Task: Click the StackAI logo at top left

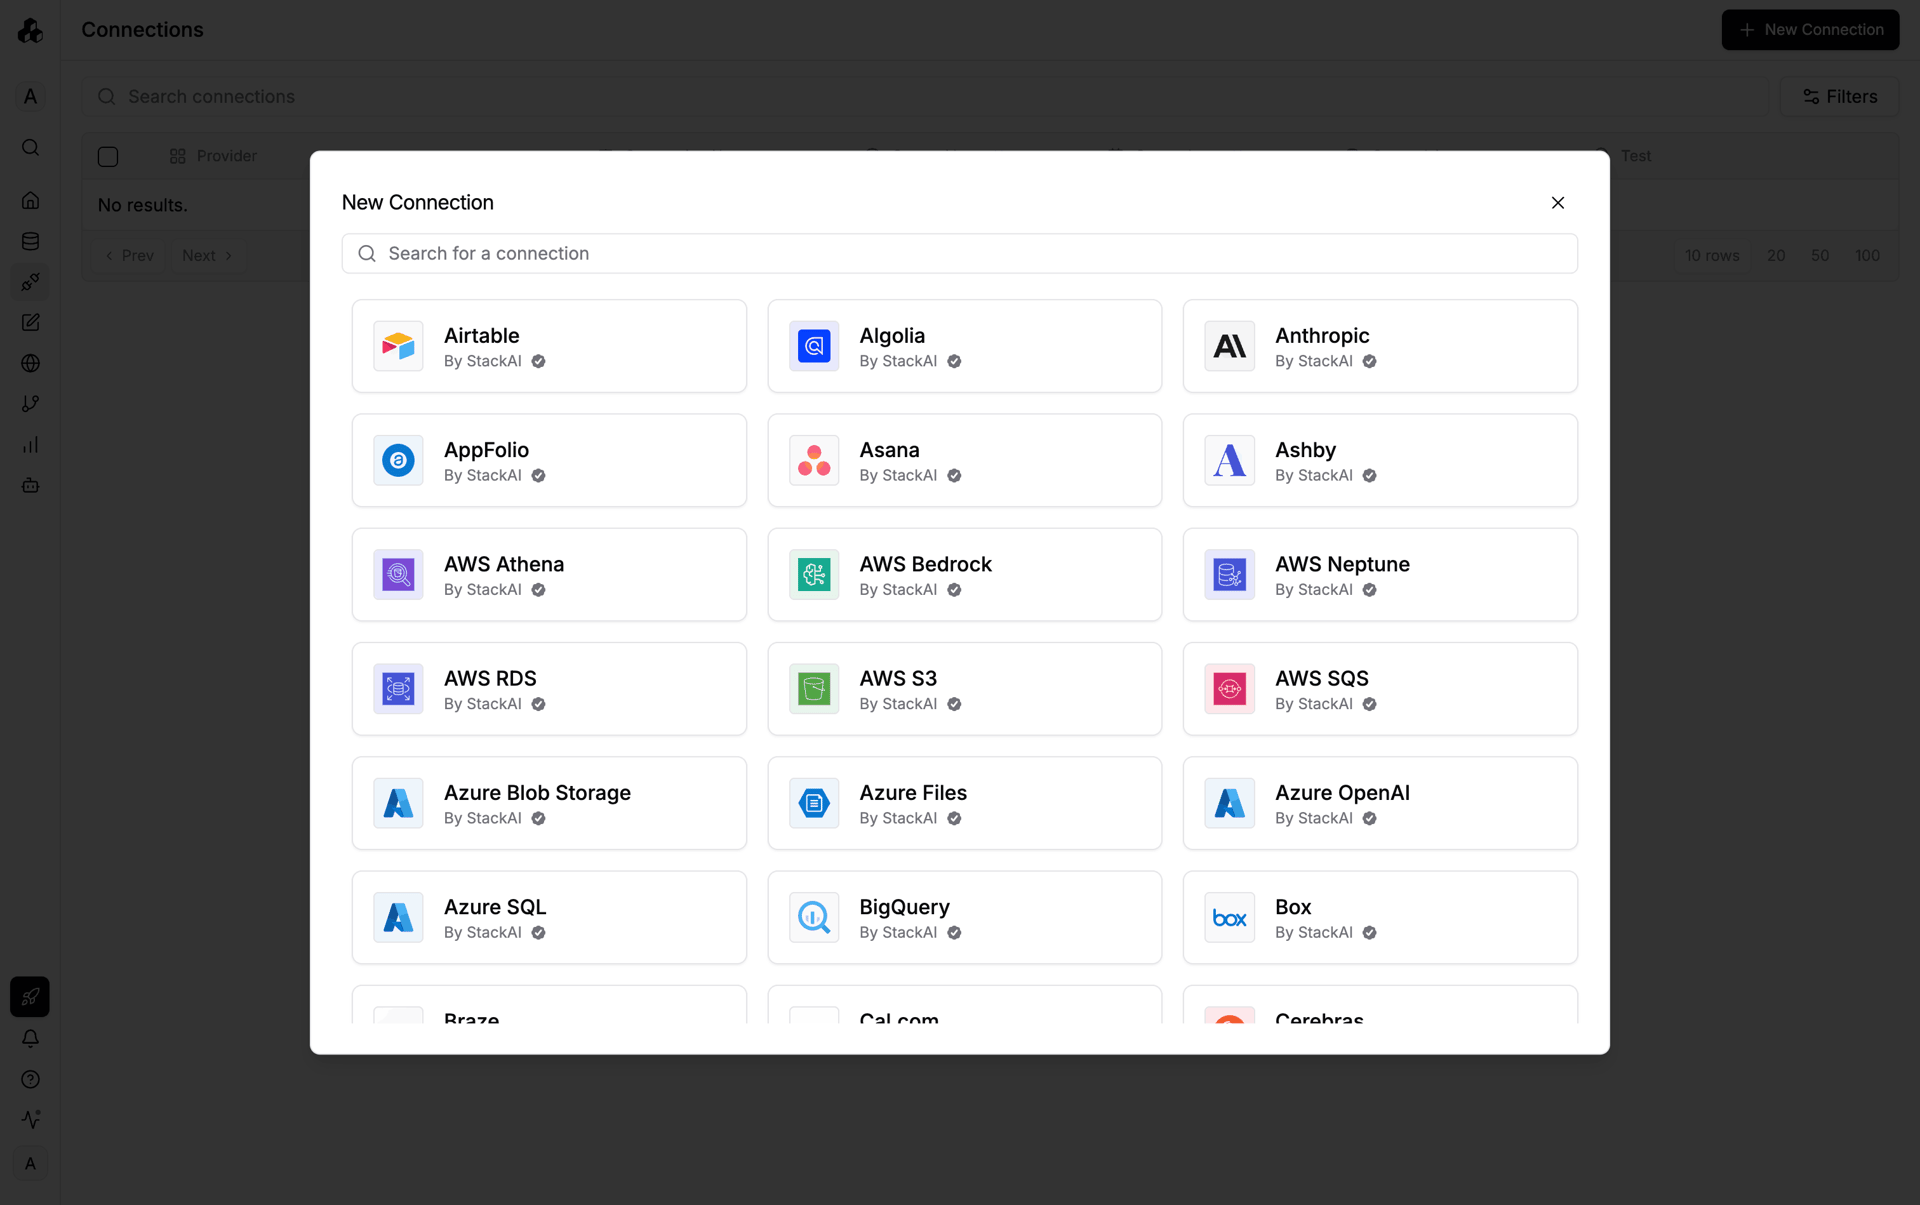Action: tap(30, 30)
